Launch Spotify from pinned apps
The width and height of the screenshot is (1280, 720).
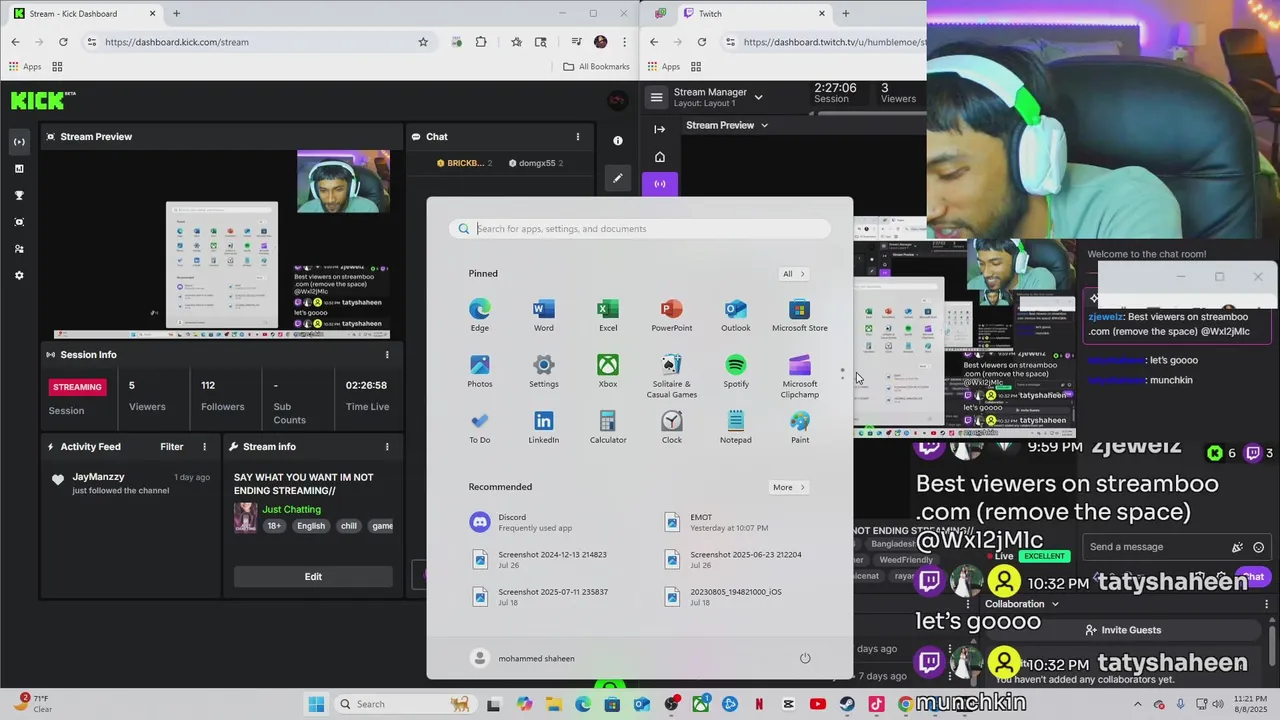[x=735, y=370]
